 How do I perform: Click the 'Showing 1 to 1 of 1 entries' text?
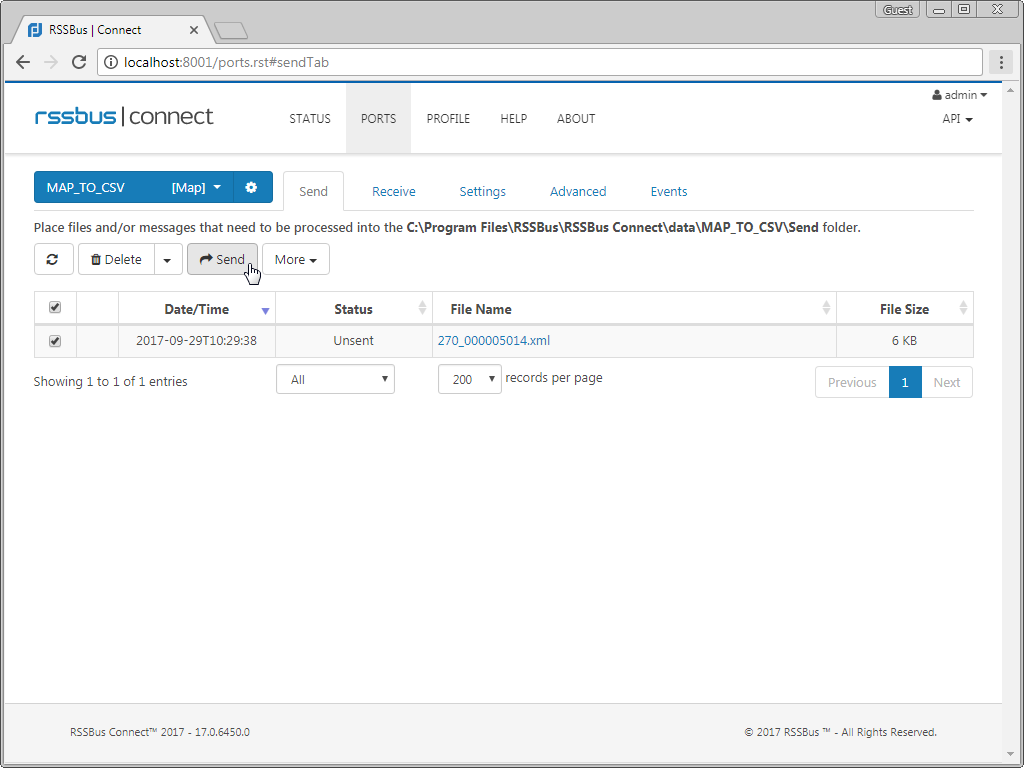(110, 381)
